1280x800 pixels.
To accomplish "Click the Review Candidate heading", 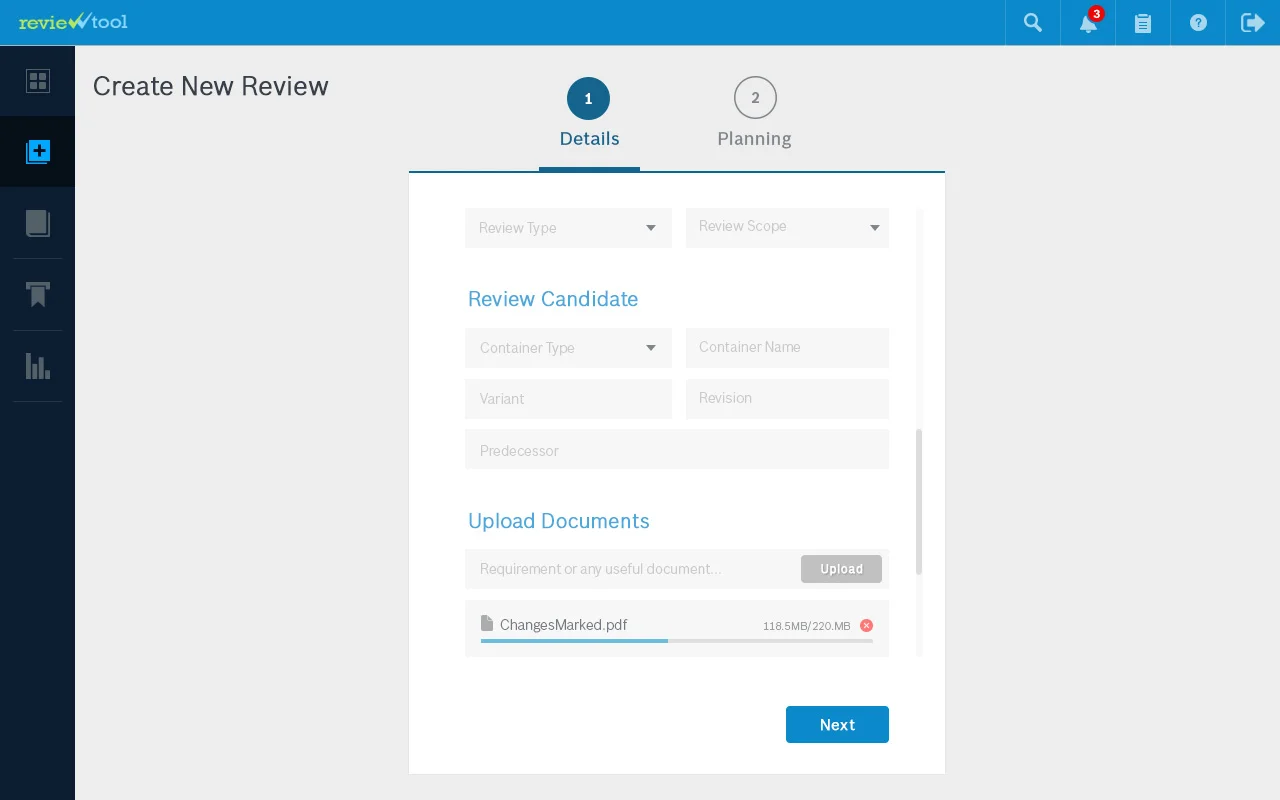I will coord(553,299).
